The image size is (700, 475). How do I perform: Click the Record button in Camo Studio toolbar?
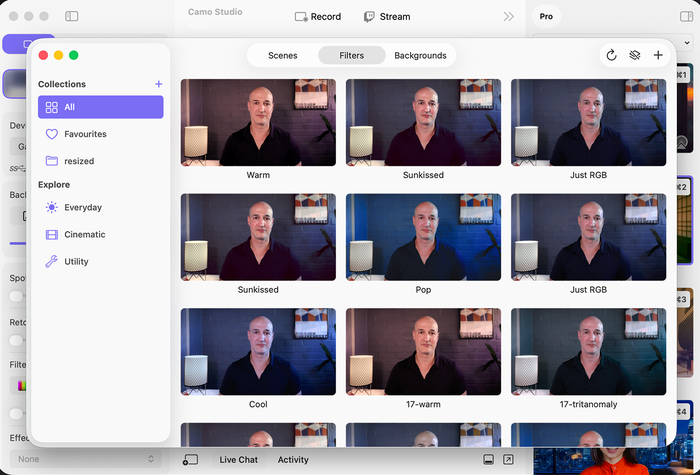(x=318, y=17)
